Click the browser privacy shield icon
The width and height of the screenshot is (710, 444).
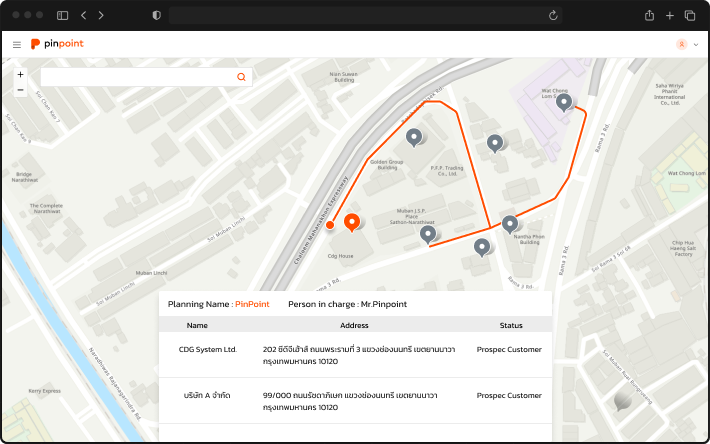coord(157,15)
